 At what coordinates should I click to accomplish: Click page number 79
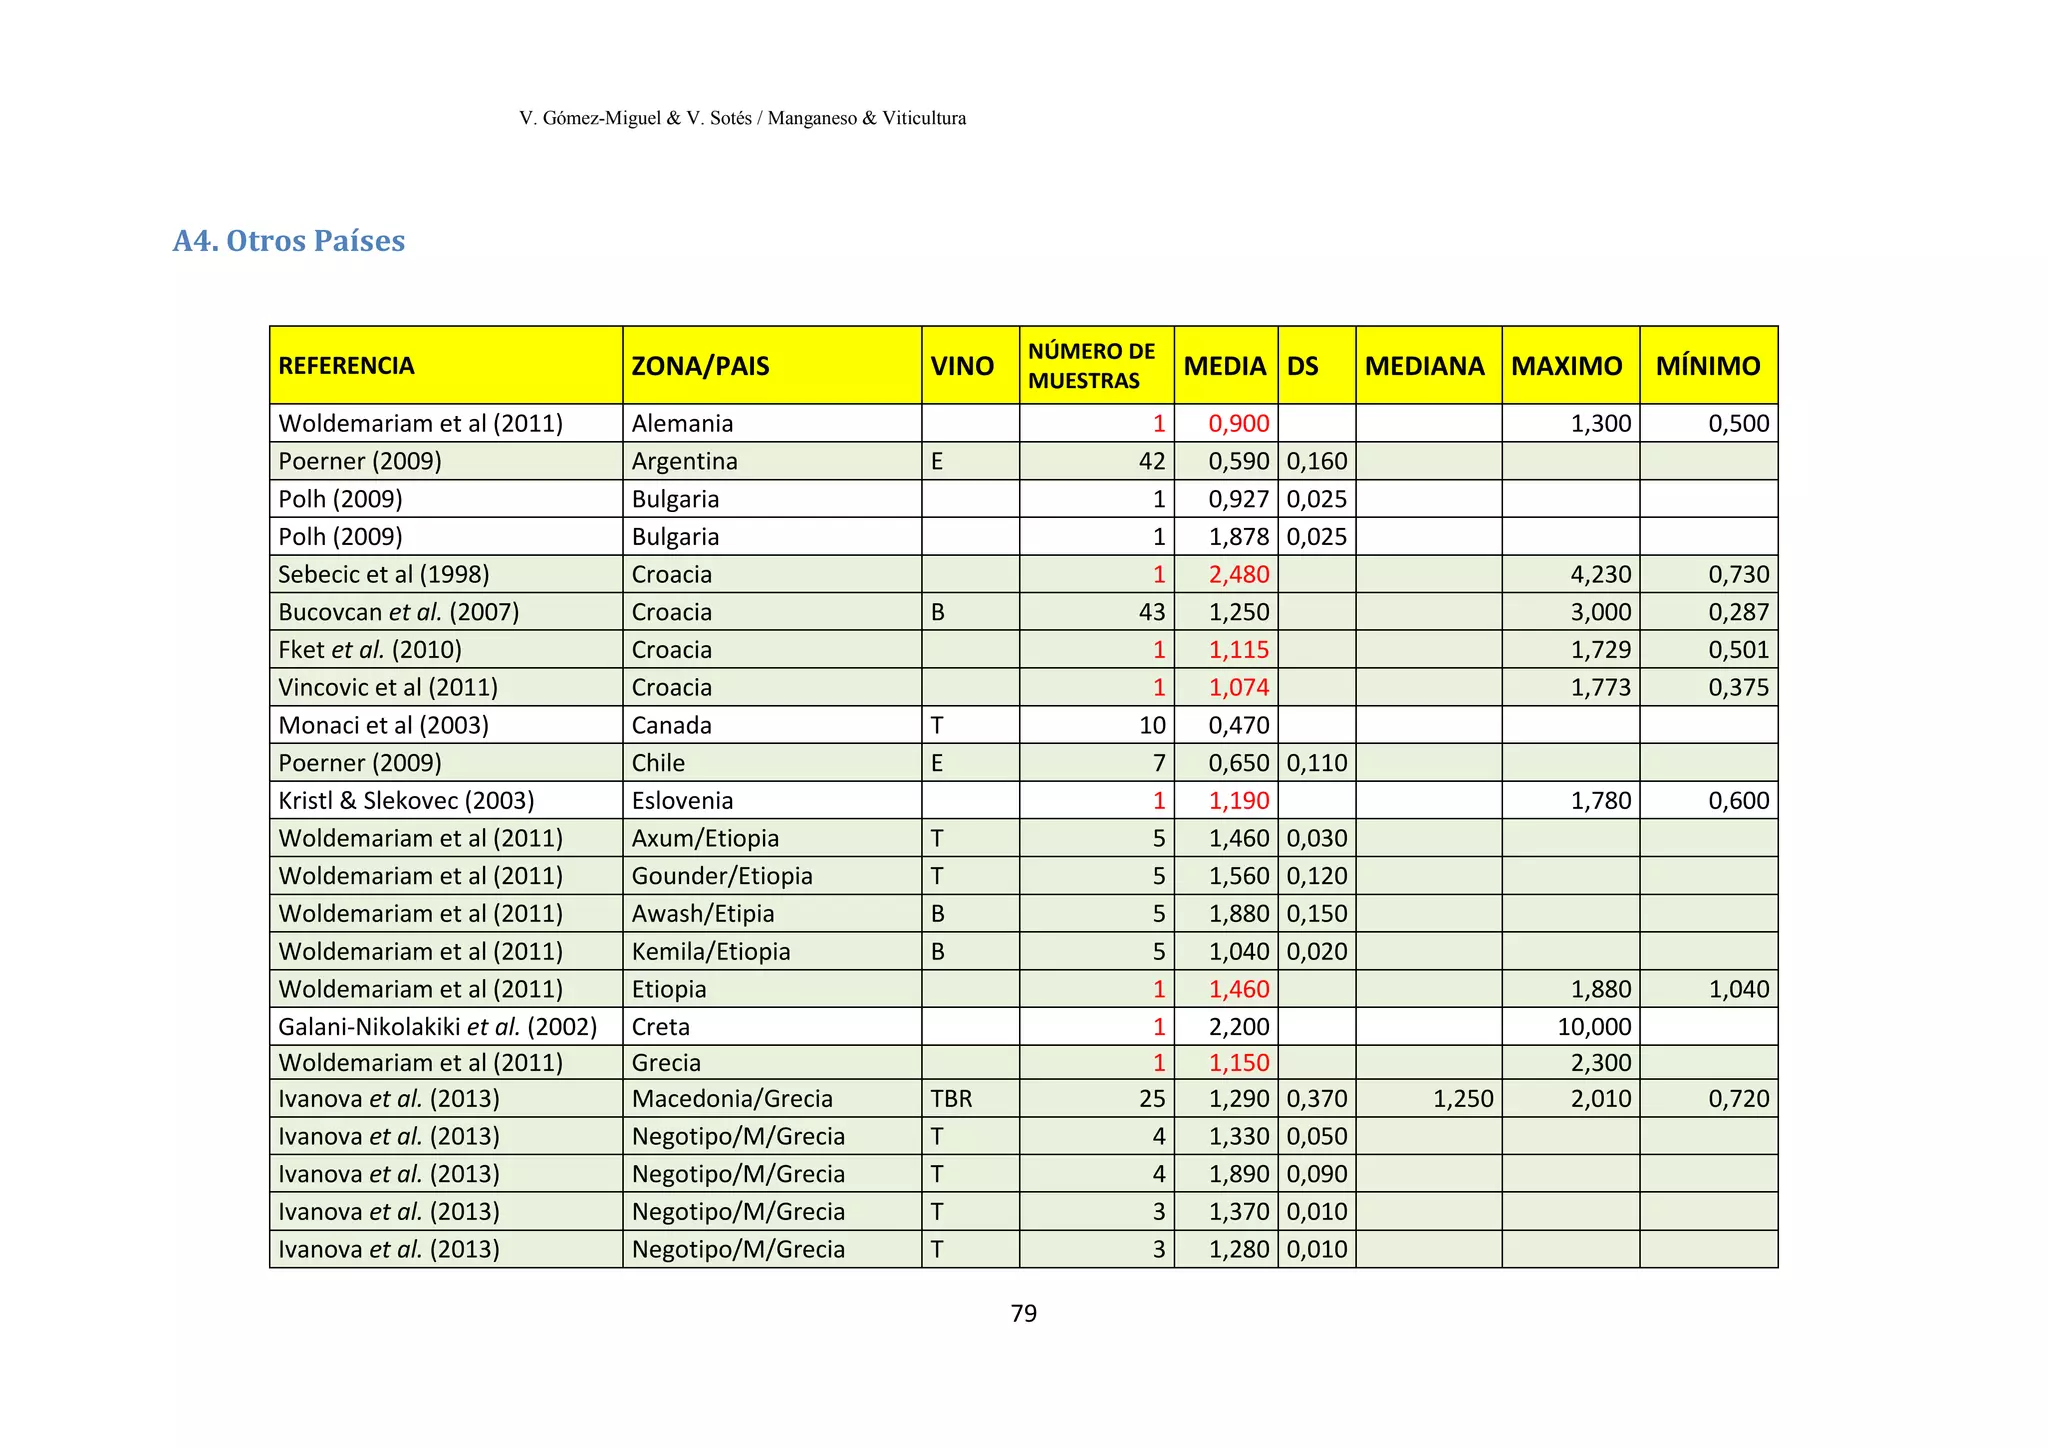point(1023,1314)
